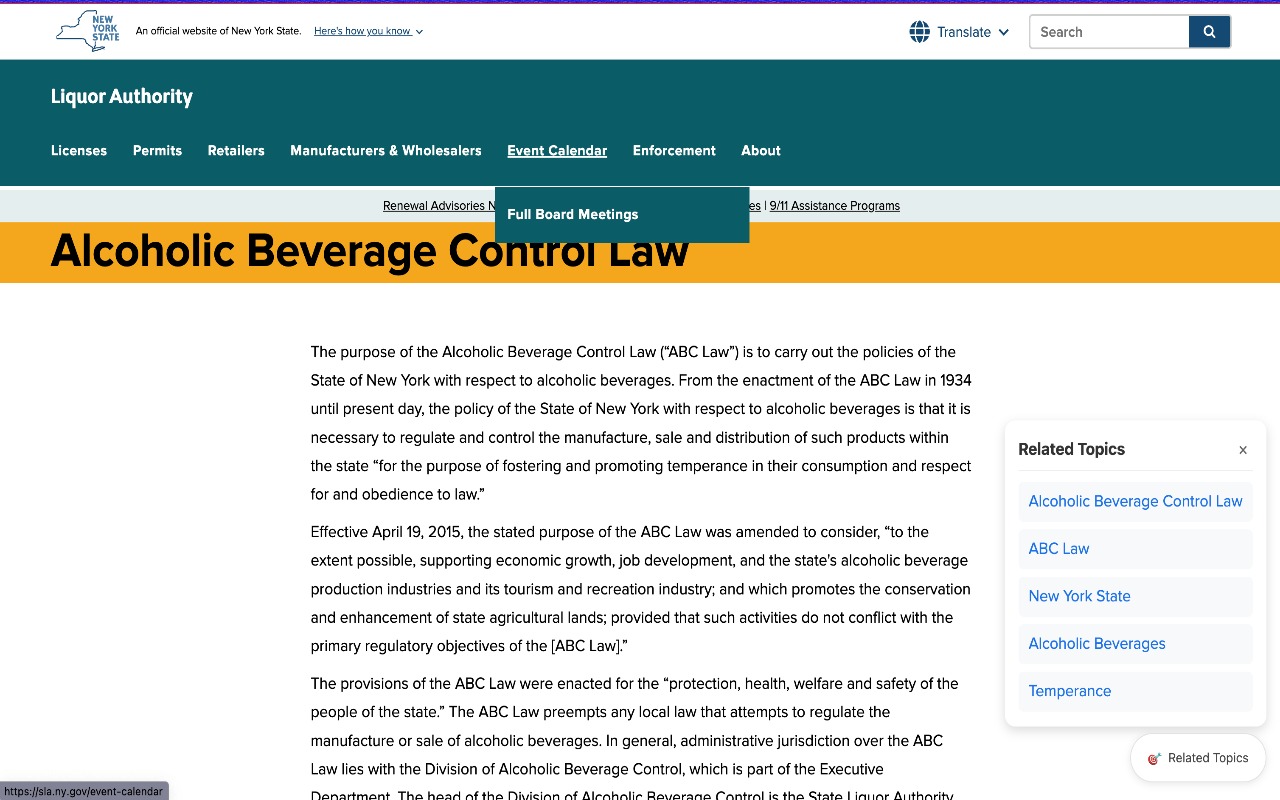The image size is (1280, 800).
Task: Click the Alcoholic Beverage Control Law page heading
Action: 370,250
